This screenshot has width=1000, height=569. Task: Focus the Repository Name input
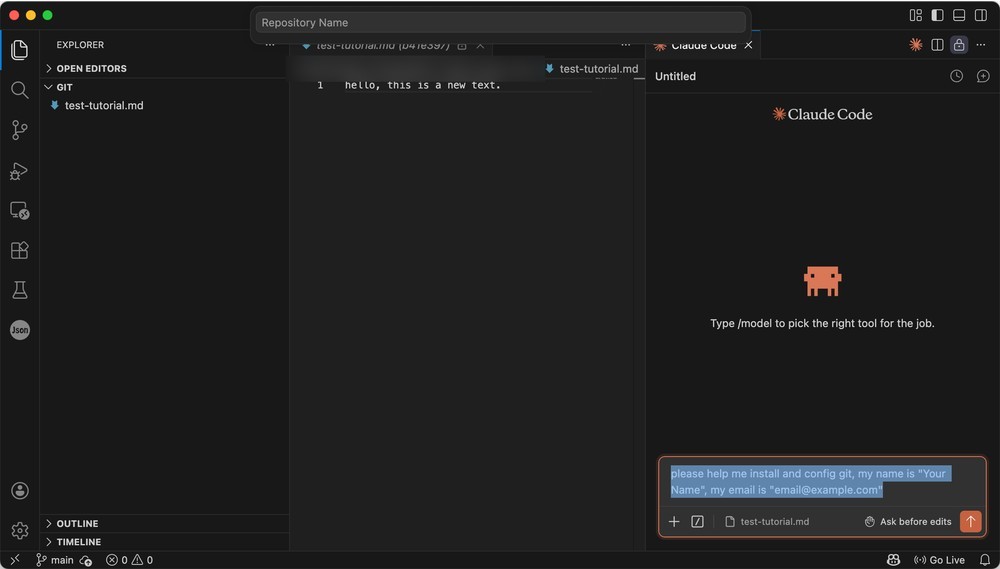(x=501, y=22)
